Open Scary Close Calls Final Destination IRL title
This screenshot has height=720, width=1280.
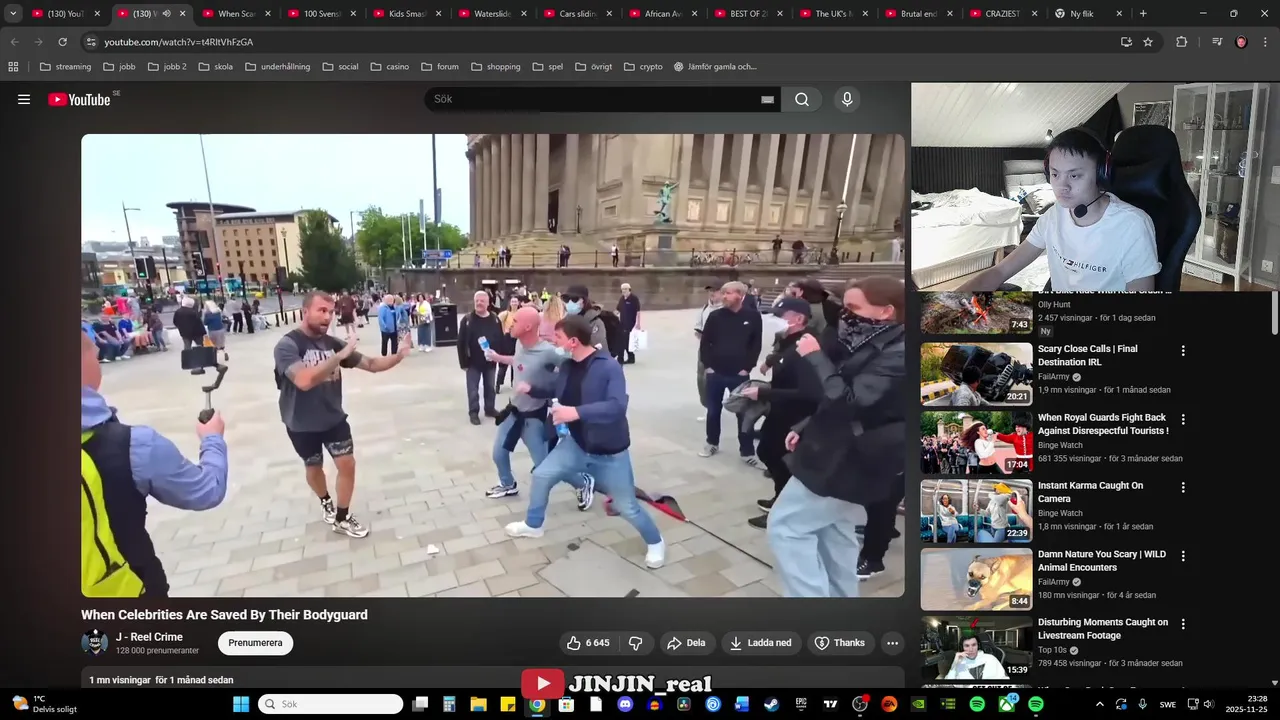click(1087, 355)
